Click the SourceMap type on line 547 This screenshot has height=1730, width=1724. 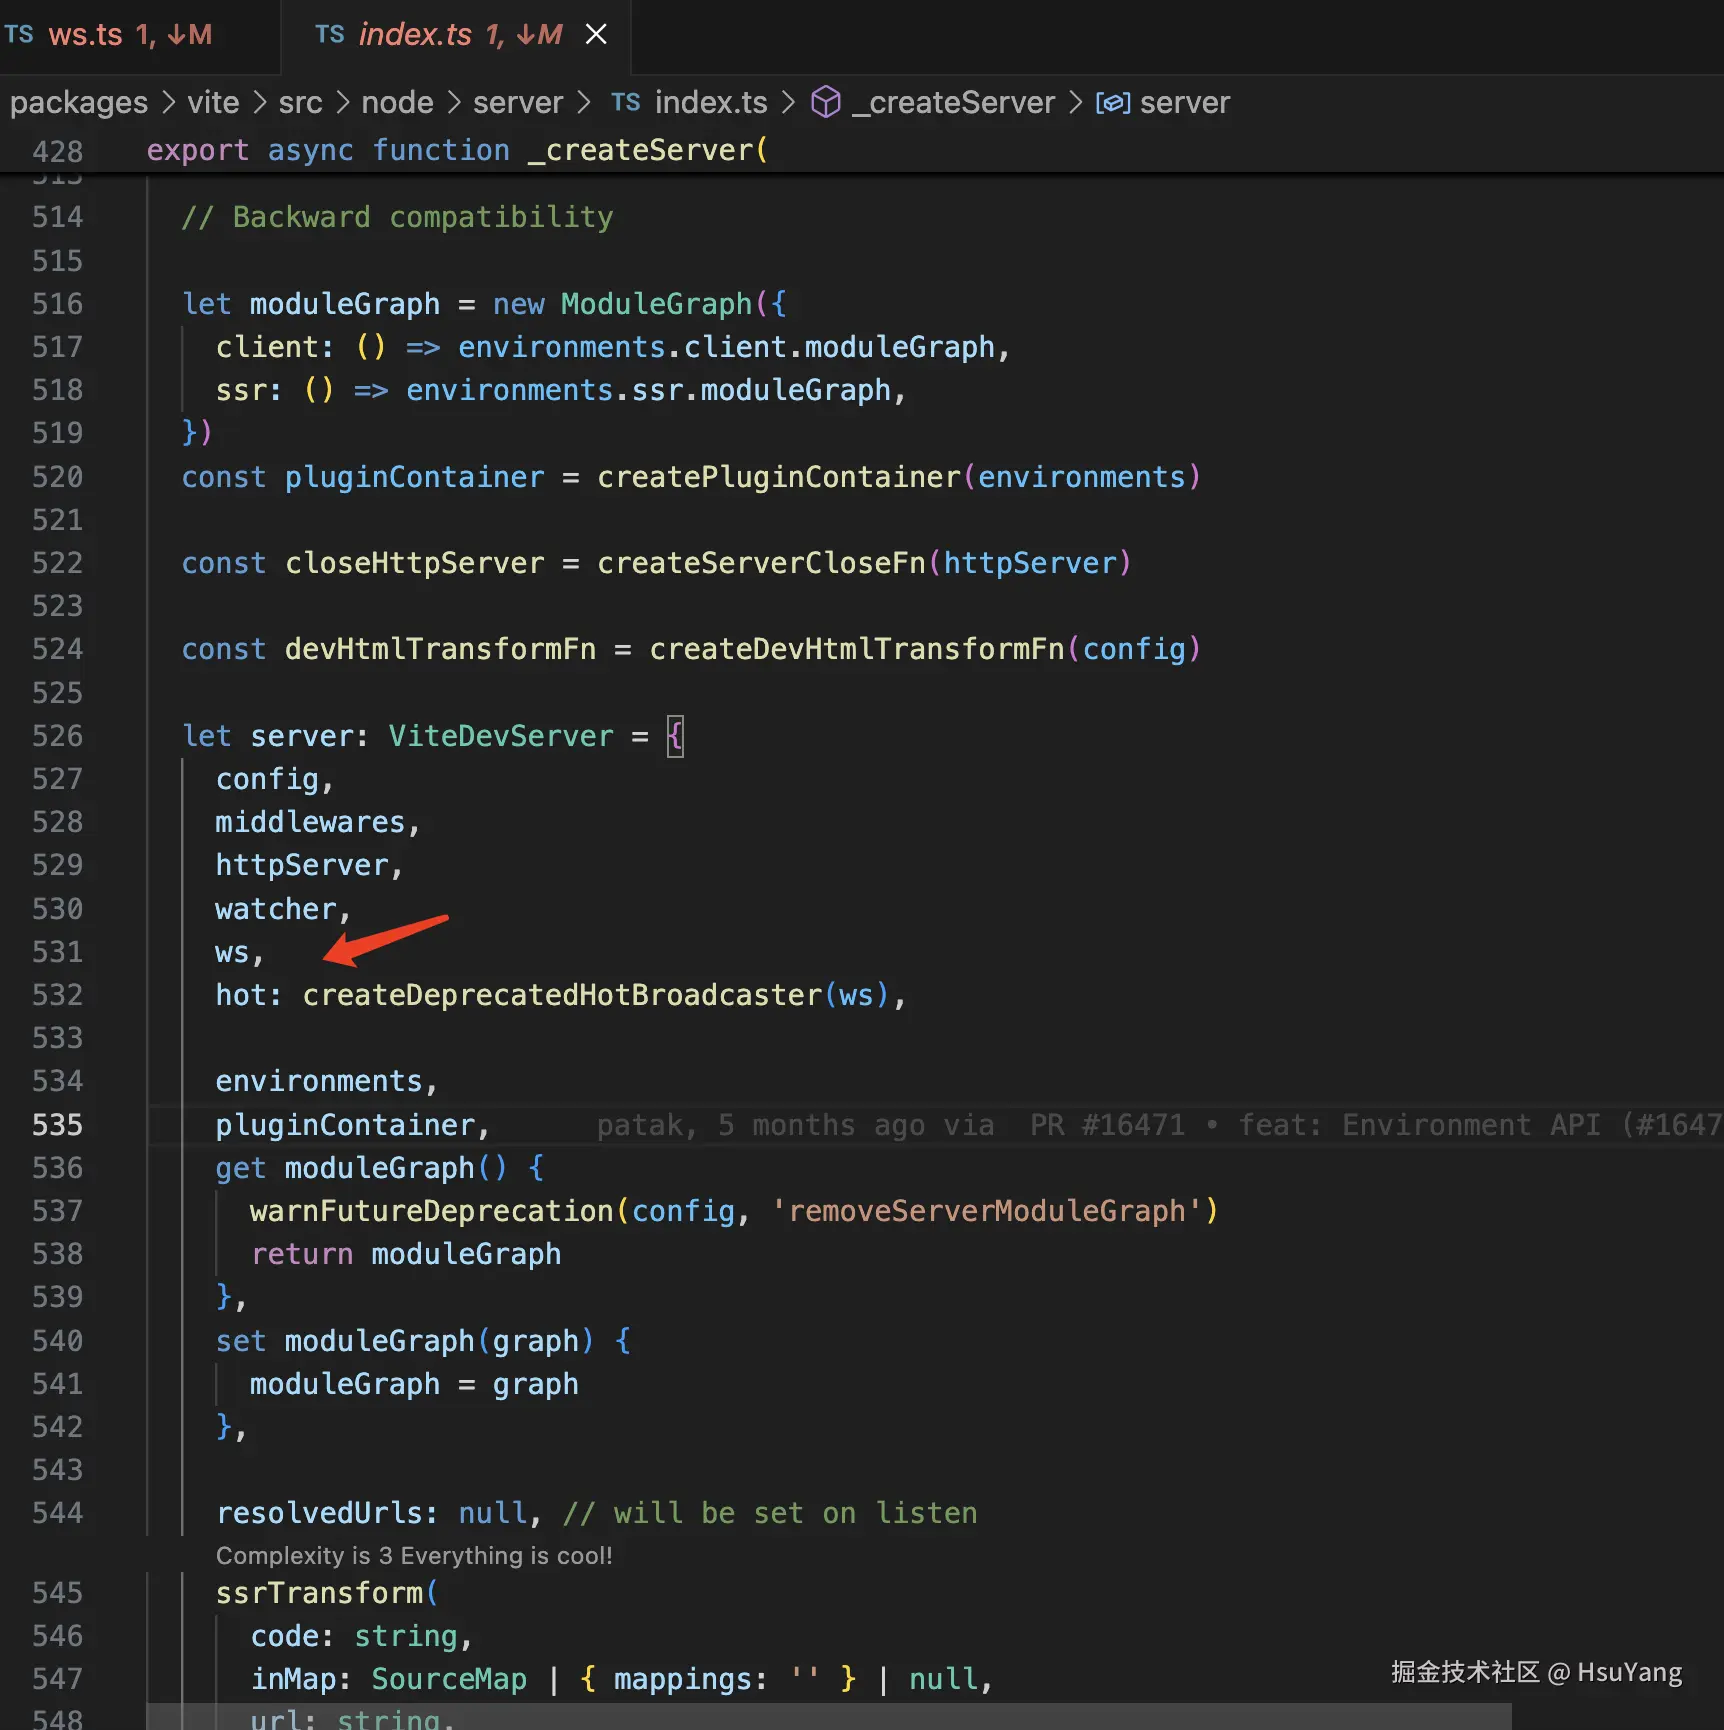click(449, 1679)
